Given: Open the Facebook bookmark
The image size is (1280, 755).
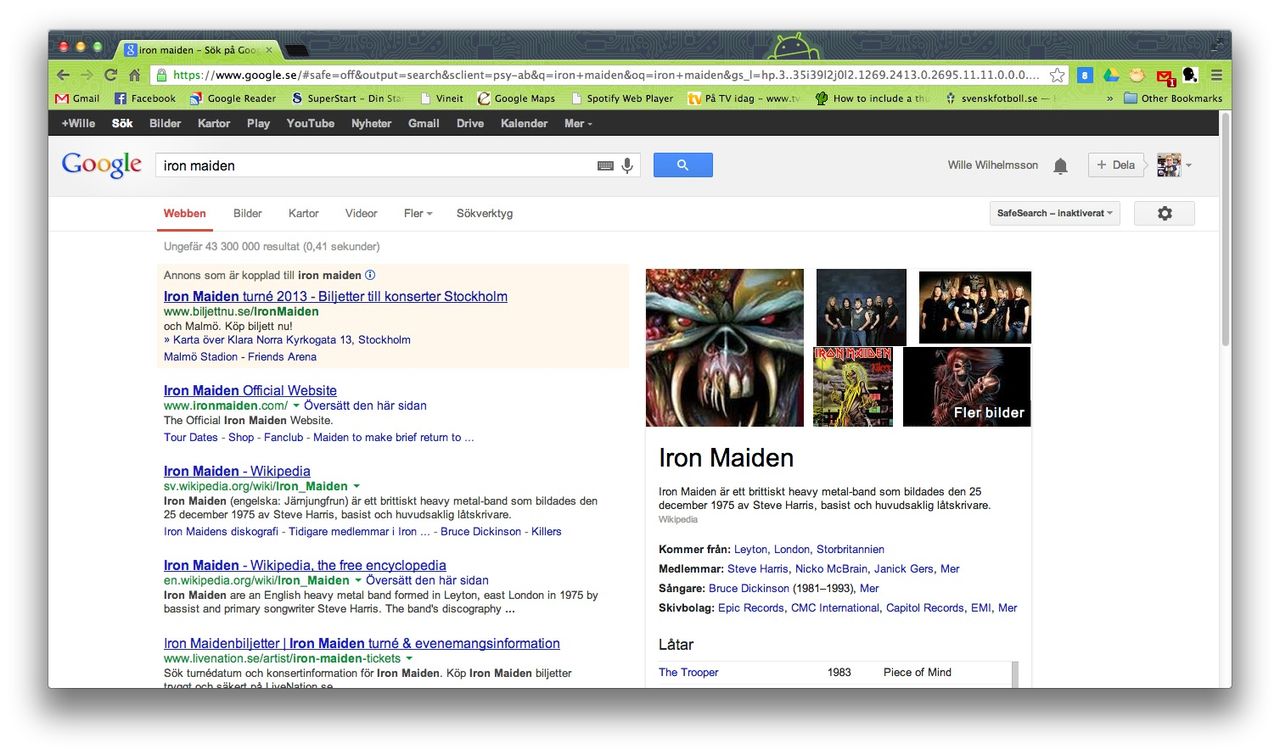Looking at the screenshot, I should point(145,98).
